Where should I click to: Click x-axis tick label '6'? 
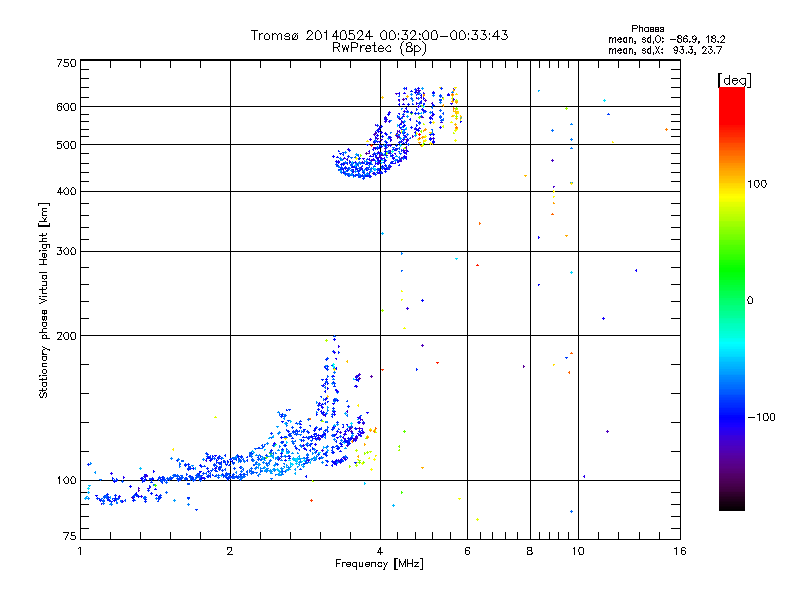(x=467, y=551)
